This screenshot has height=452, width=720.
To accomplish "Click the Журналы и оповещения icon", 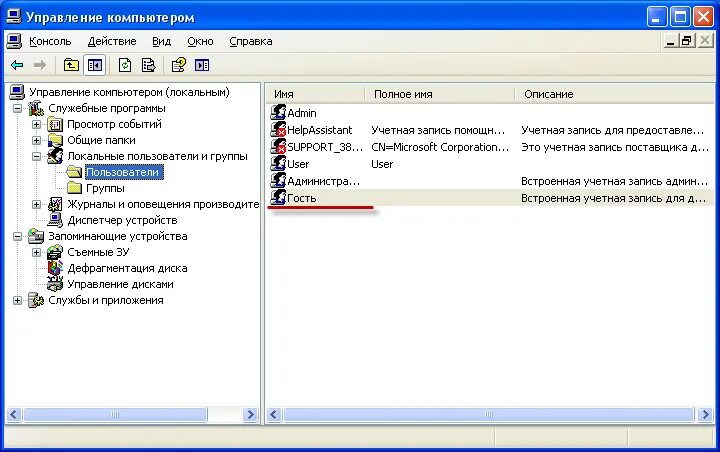I will (x=55, y=204).
